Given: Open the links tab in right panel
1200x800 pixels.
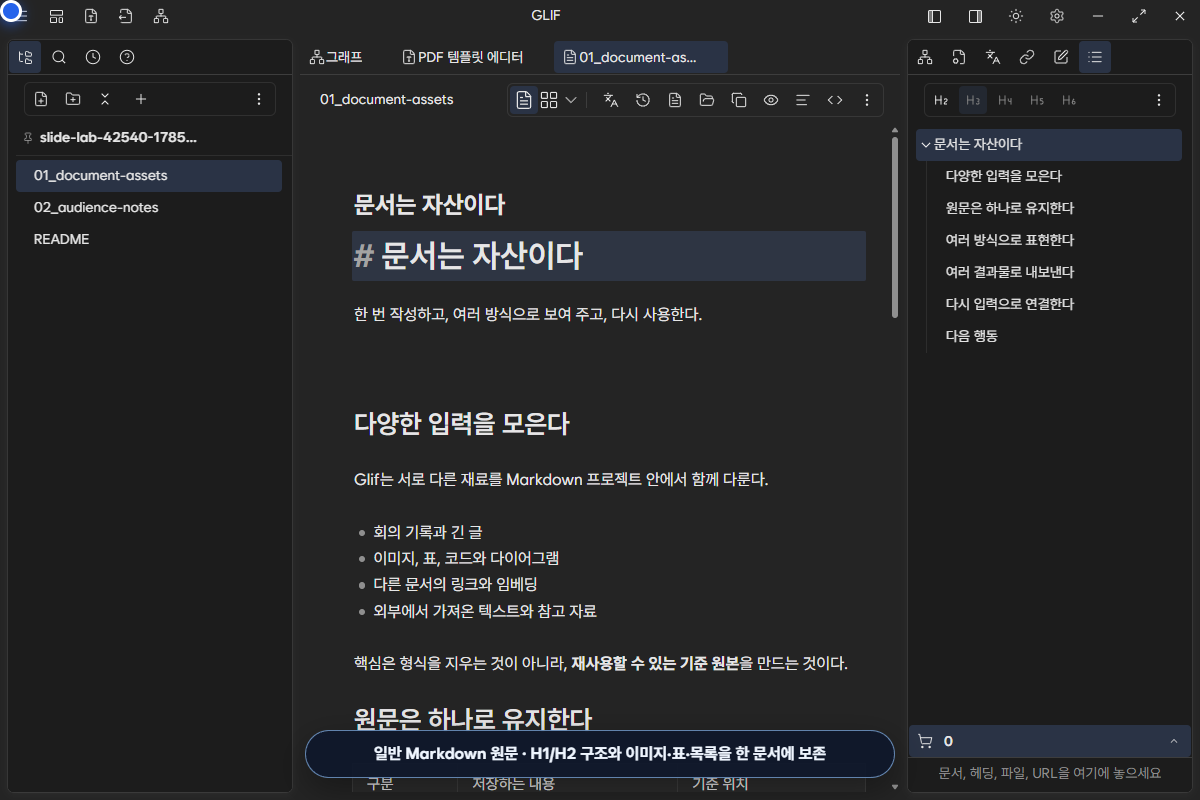Looking at the screenshot, I should point(1027,57).
